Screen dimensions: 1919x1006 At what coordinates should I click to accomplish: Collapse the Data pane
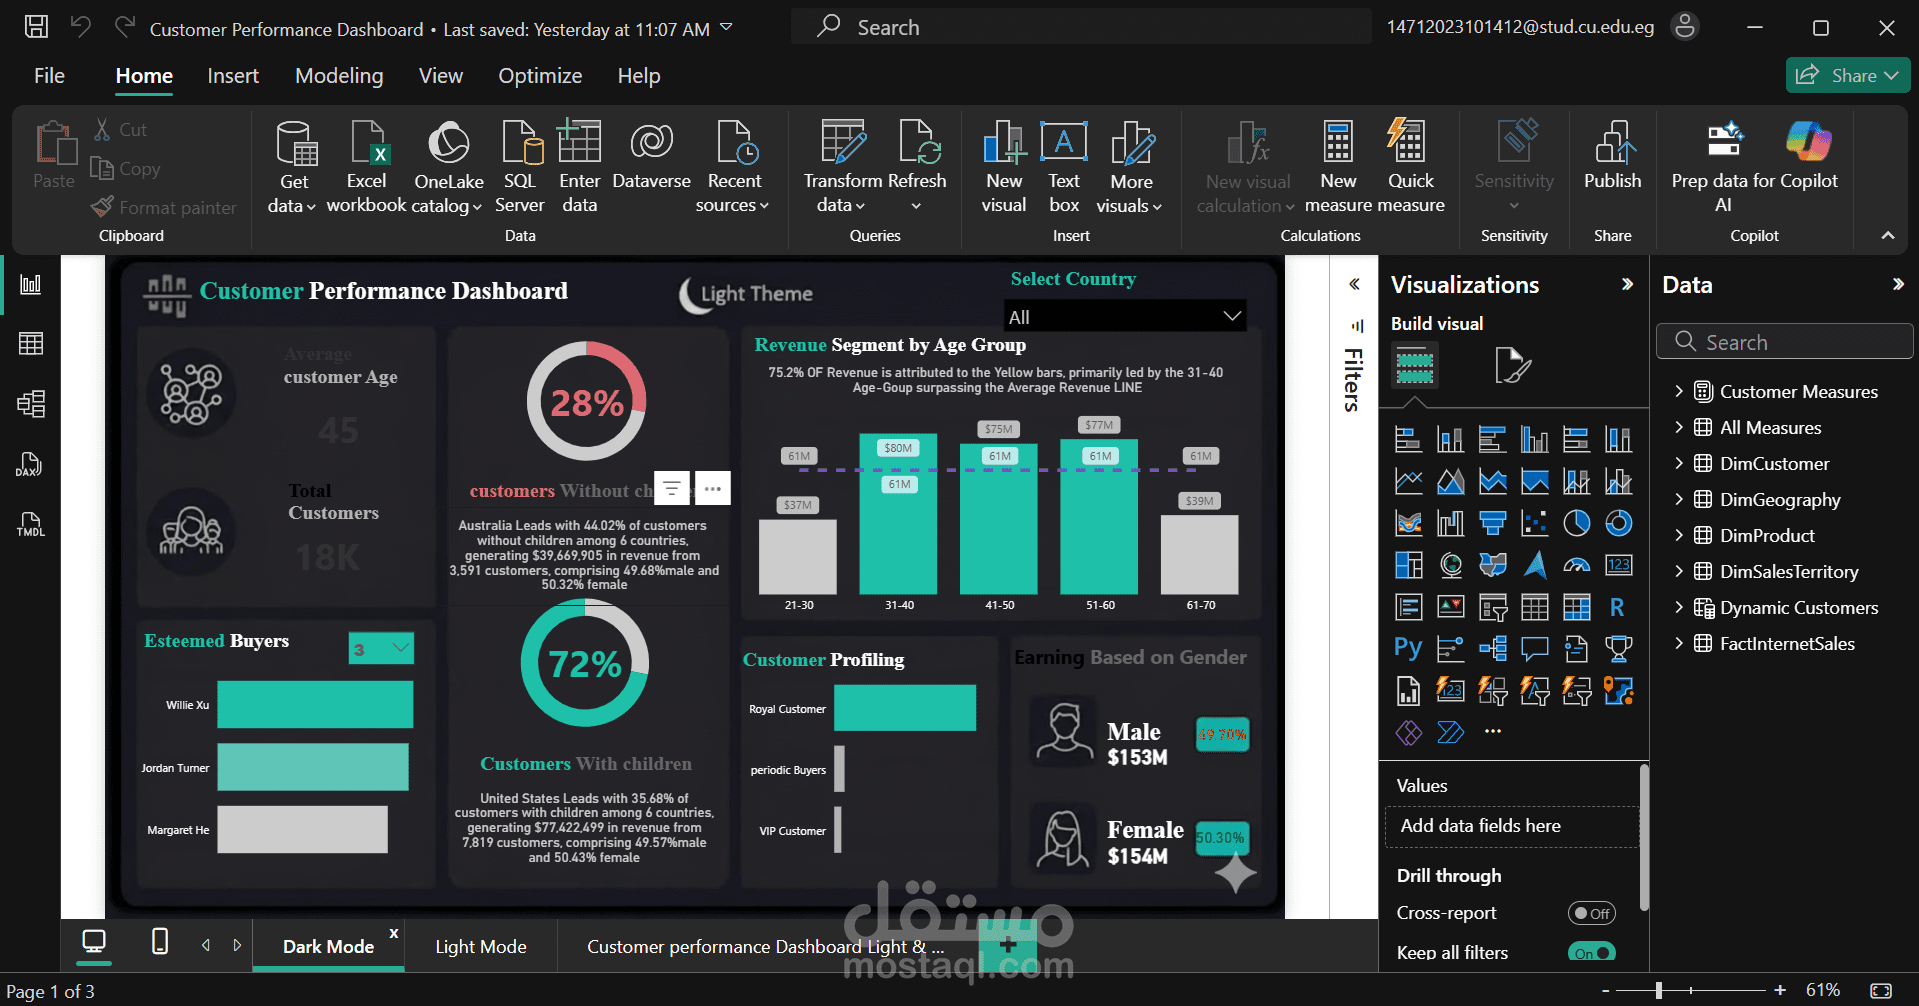(1898, 284)
